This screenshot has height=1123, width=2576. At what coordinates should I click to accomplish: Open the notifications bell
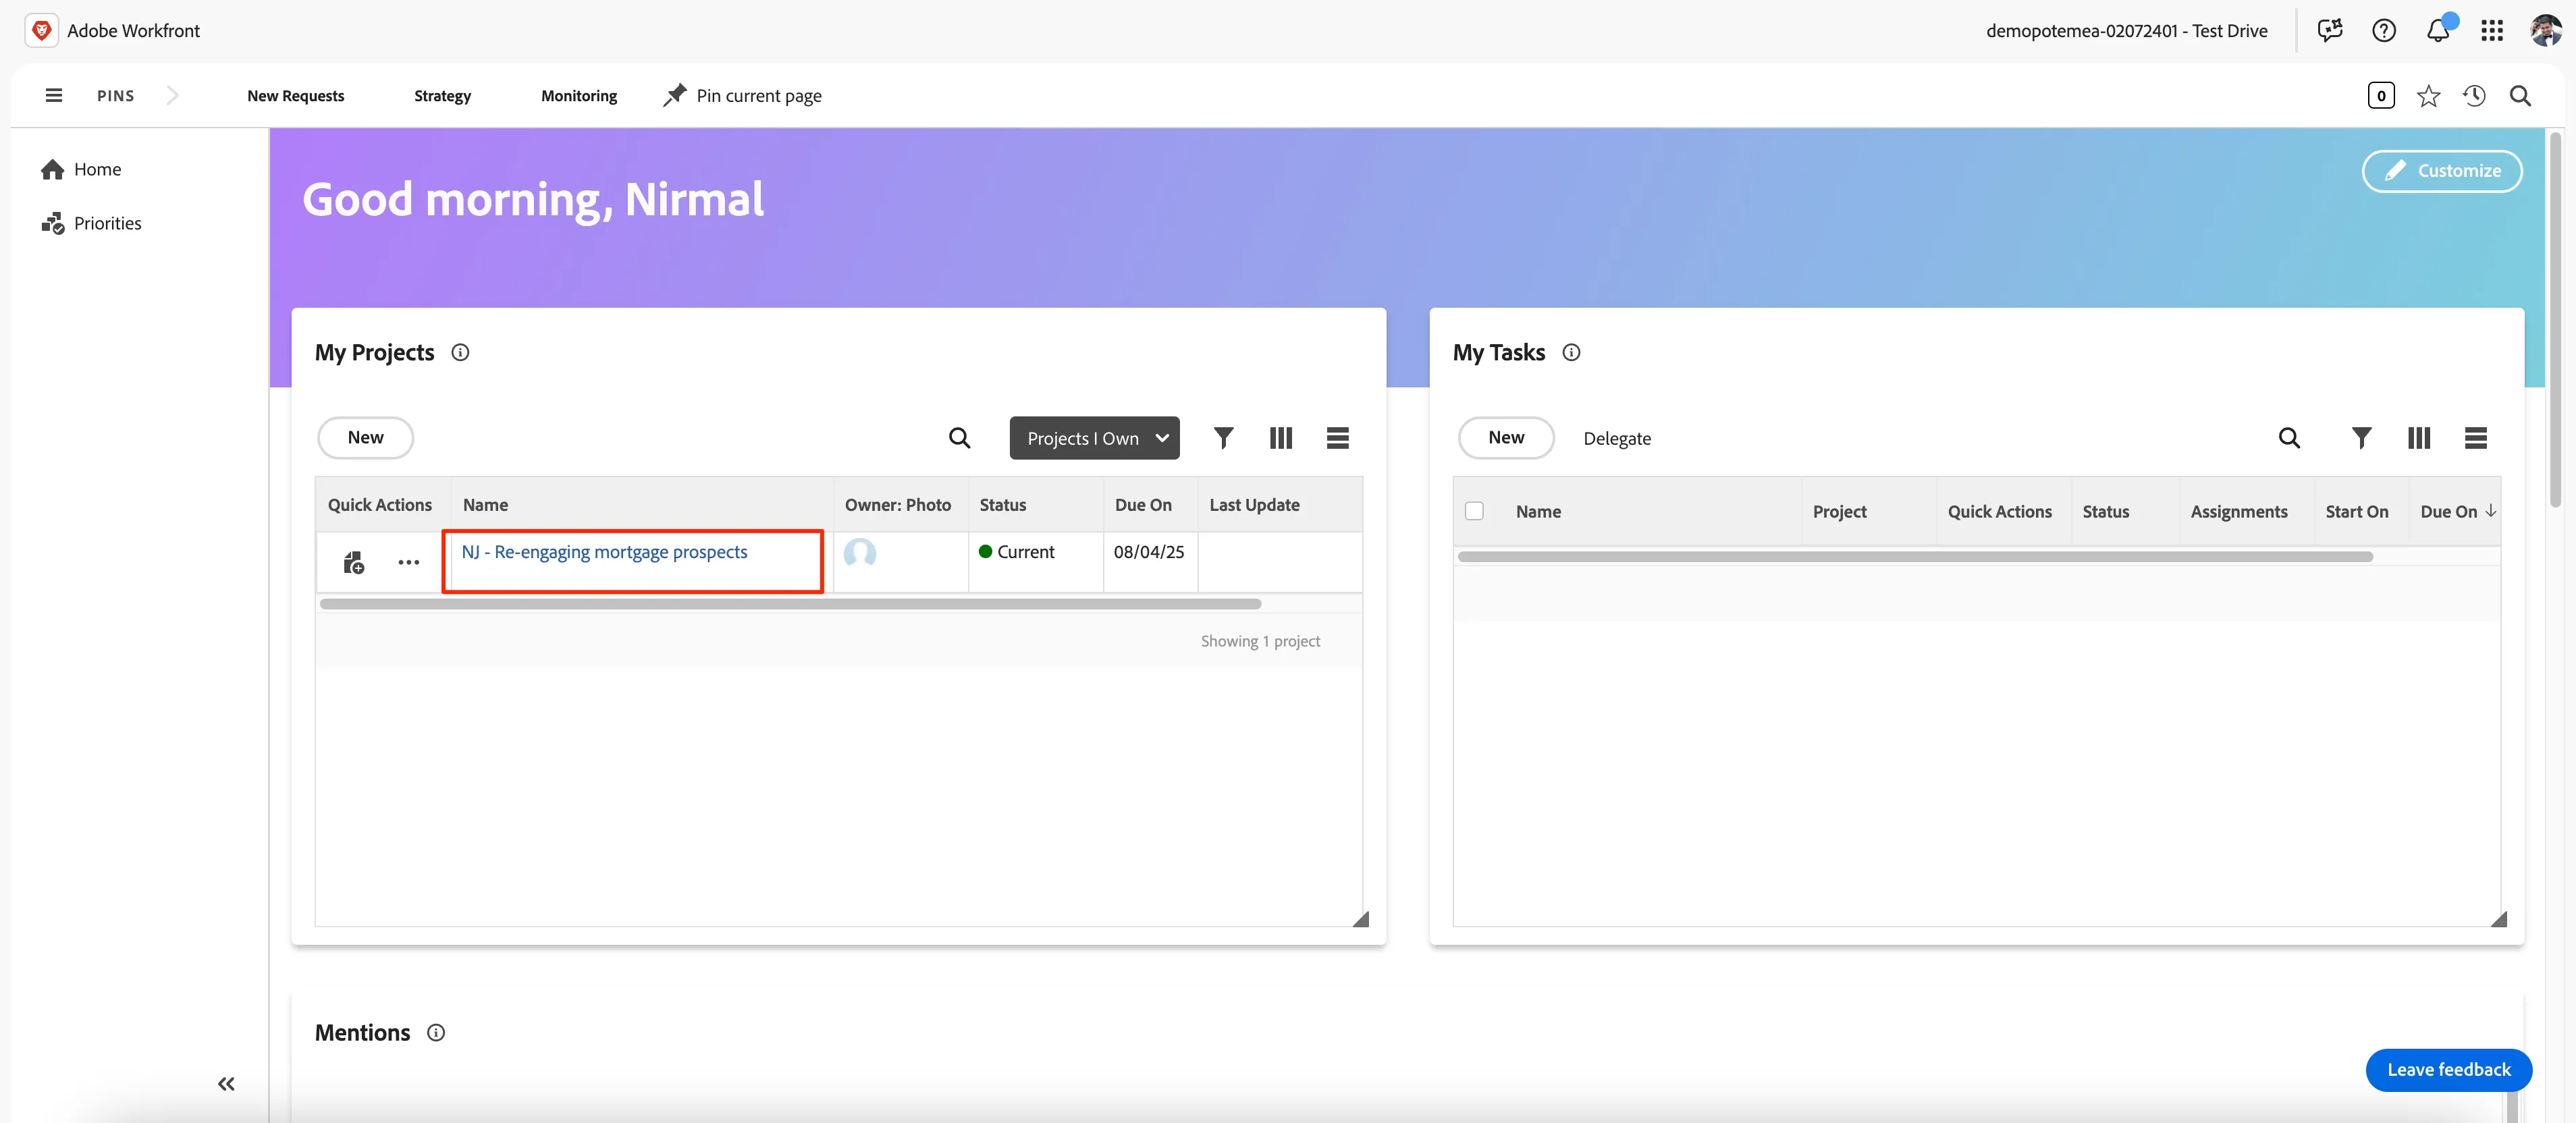tap(2438, 30)
